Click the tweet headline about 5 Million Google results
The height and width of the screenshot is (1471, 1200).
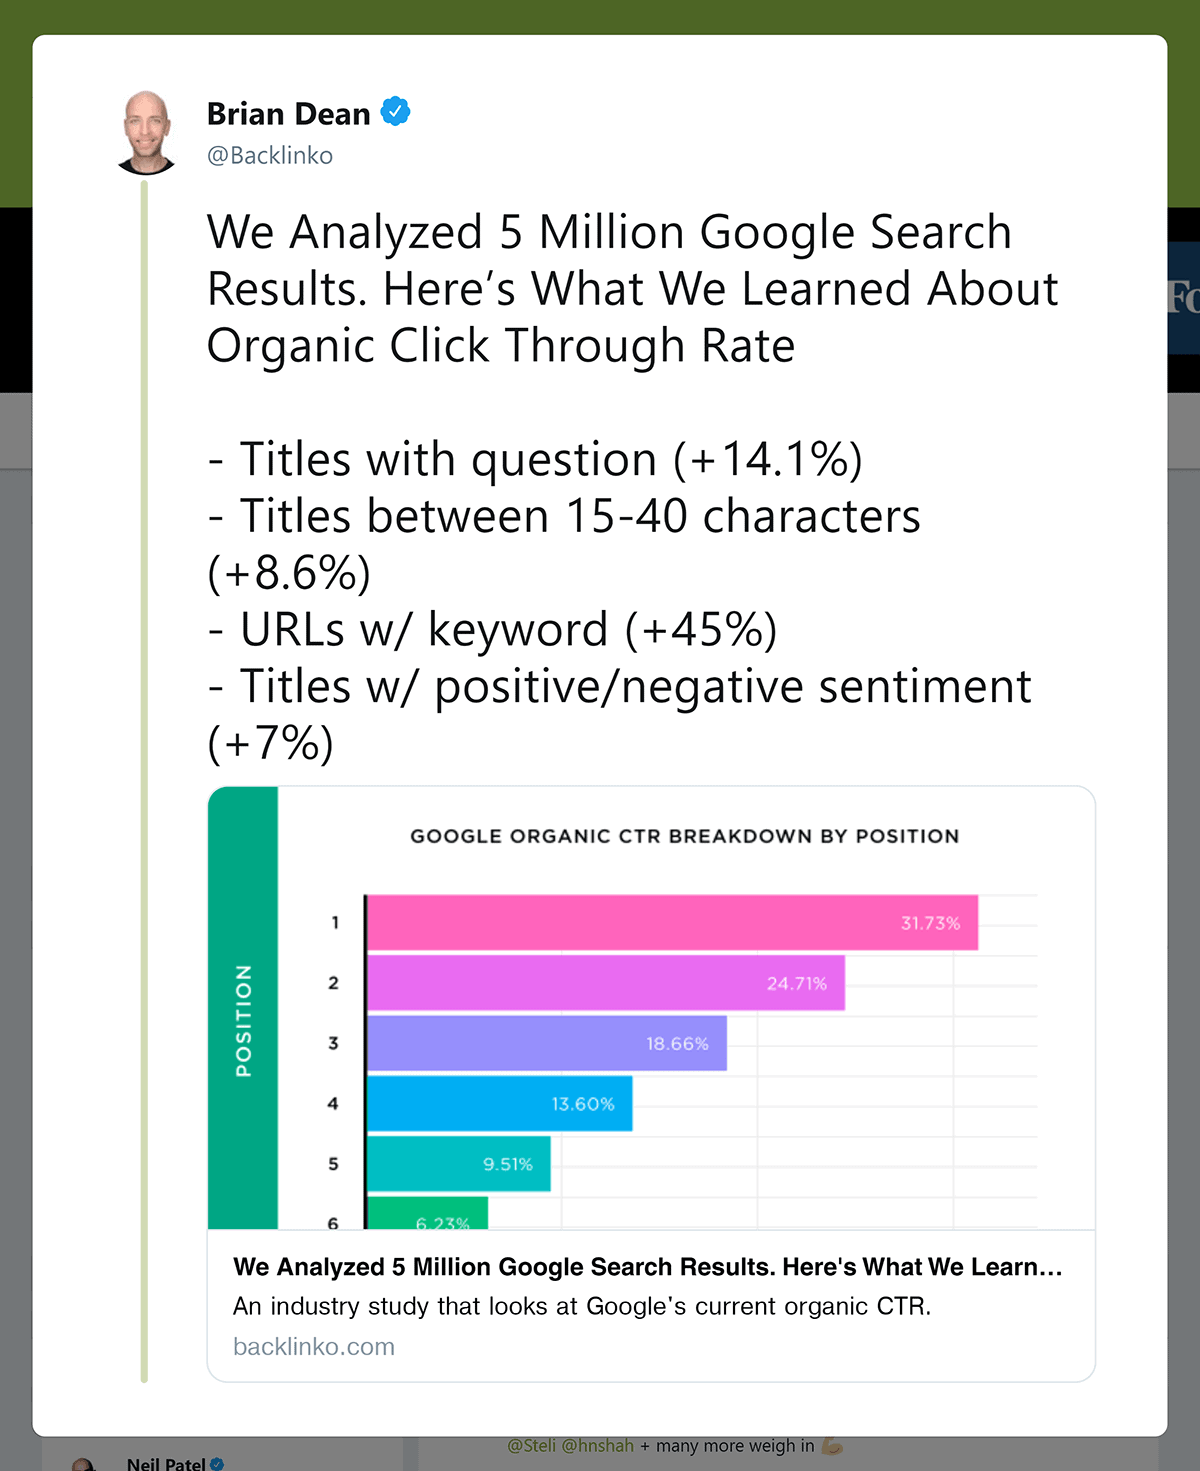coord(632,289)
